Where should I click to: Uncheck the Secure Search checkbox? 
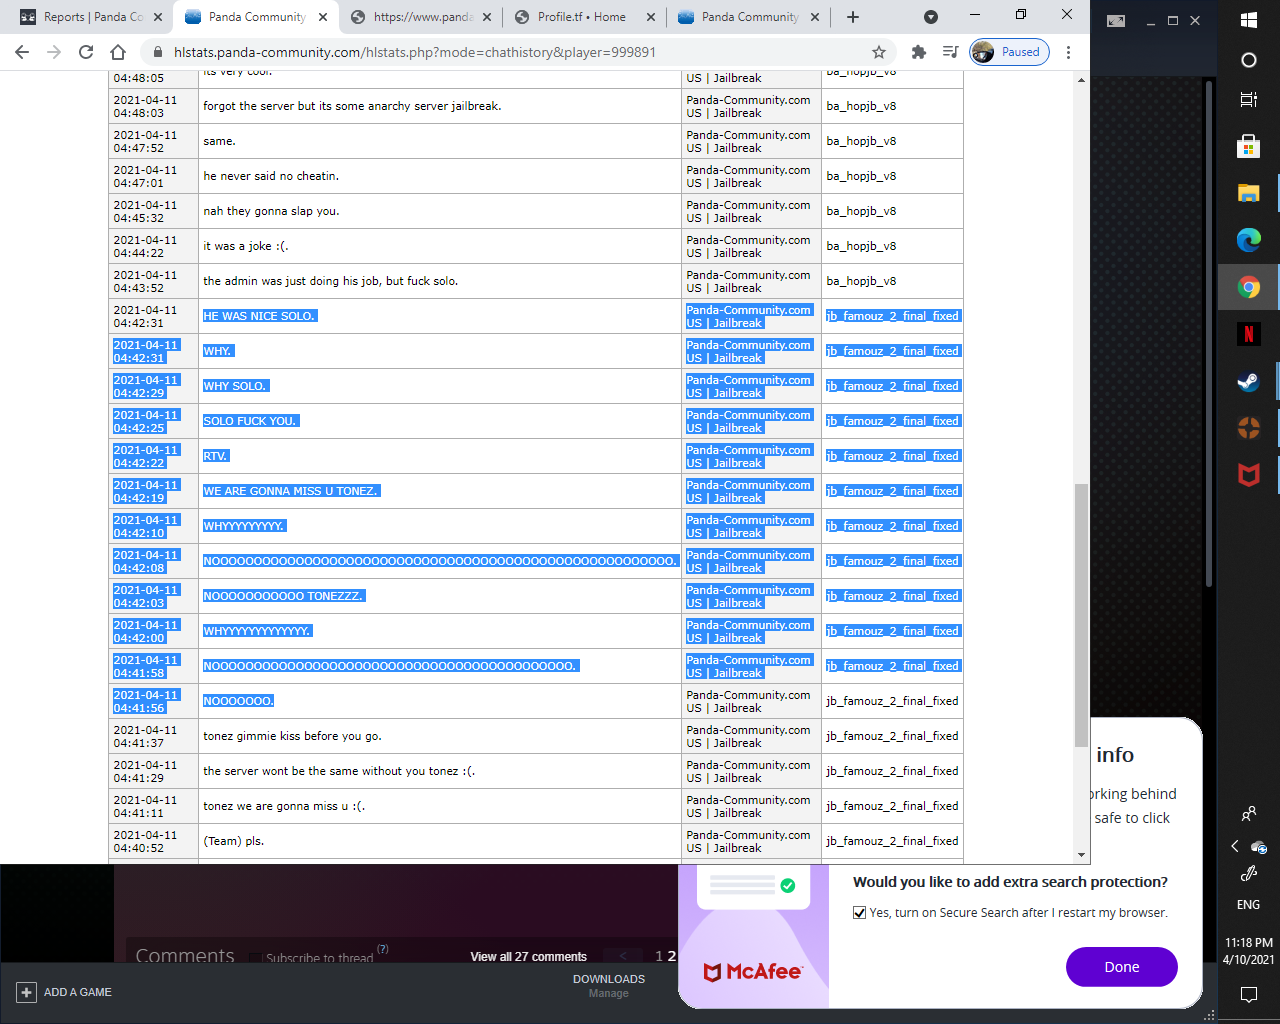coord(859,913)
